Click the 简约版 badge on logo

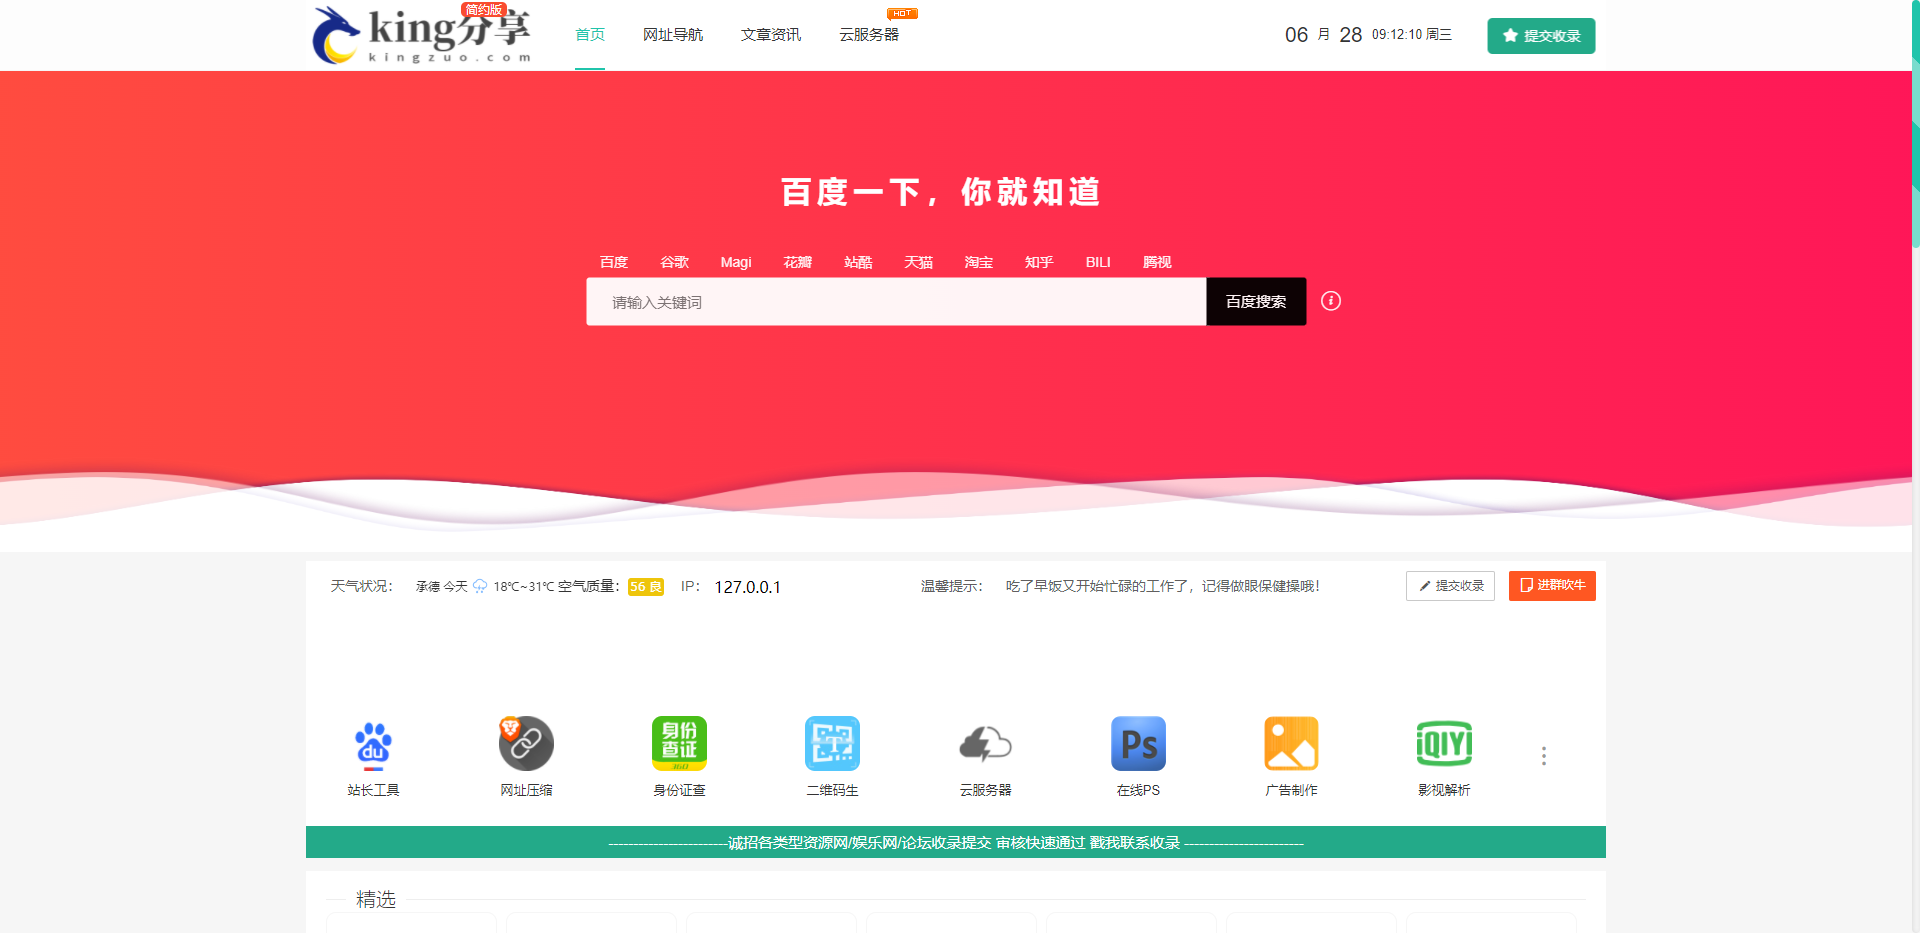tap(484, 10)
